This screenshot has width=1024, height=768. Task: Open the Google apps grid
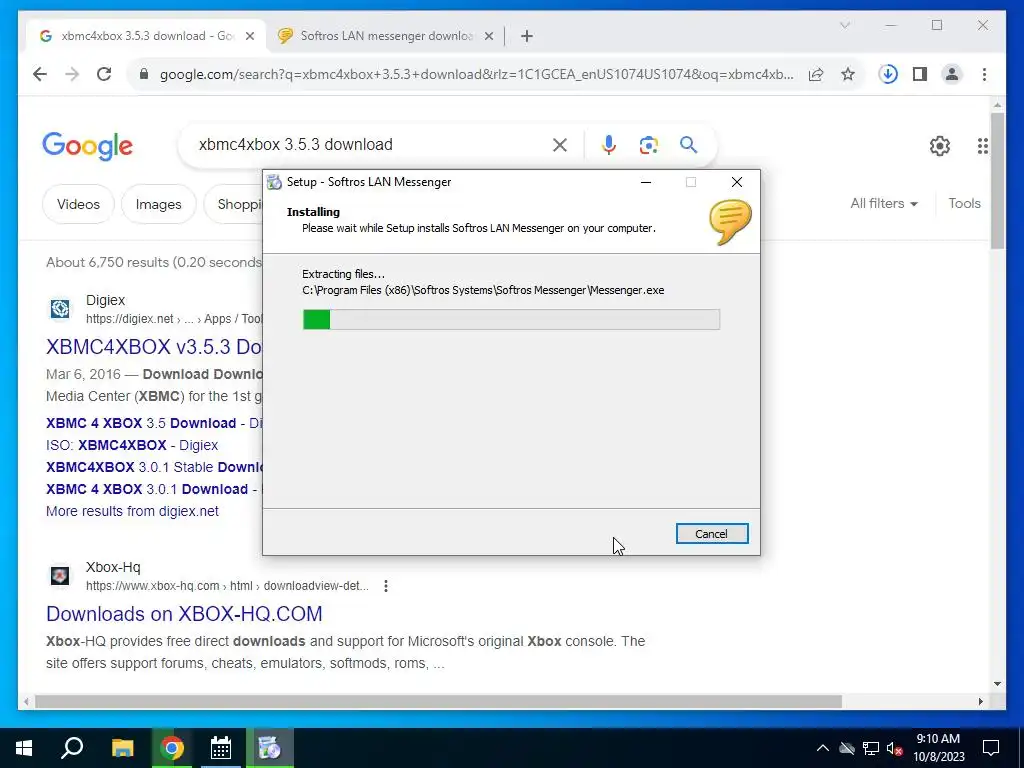[x=983, y=146]
